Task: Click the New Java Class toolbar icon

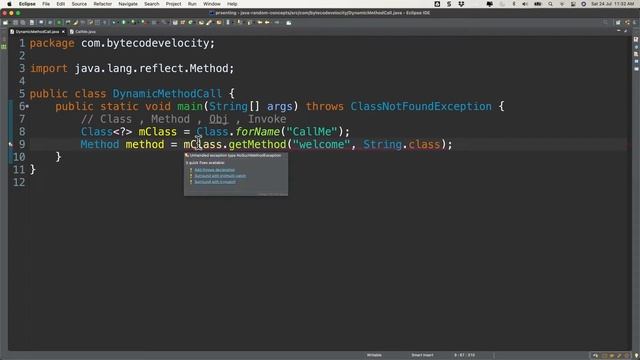Action: click(190, 22)
